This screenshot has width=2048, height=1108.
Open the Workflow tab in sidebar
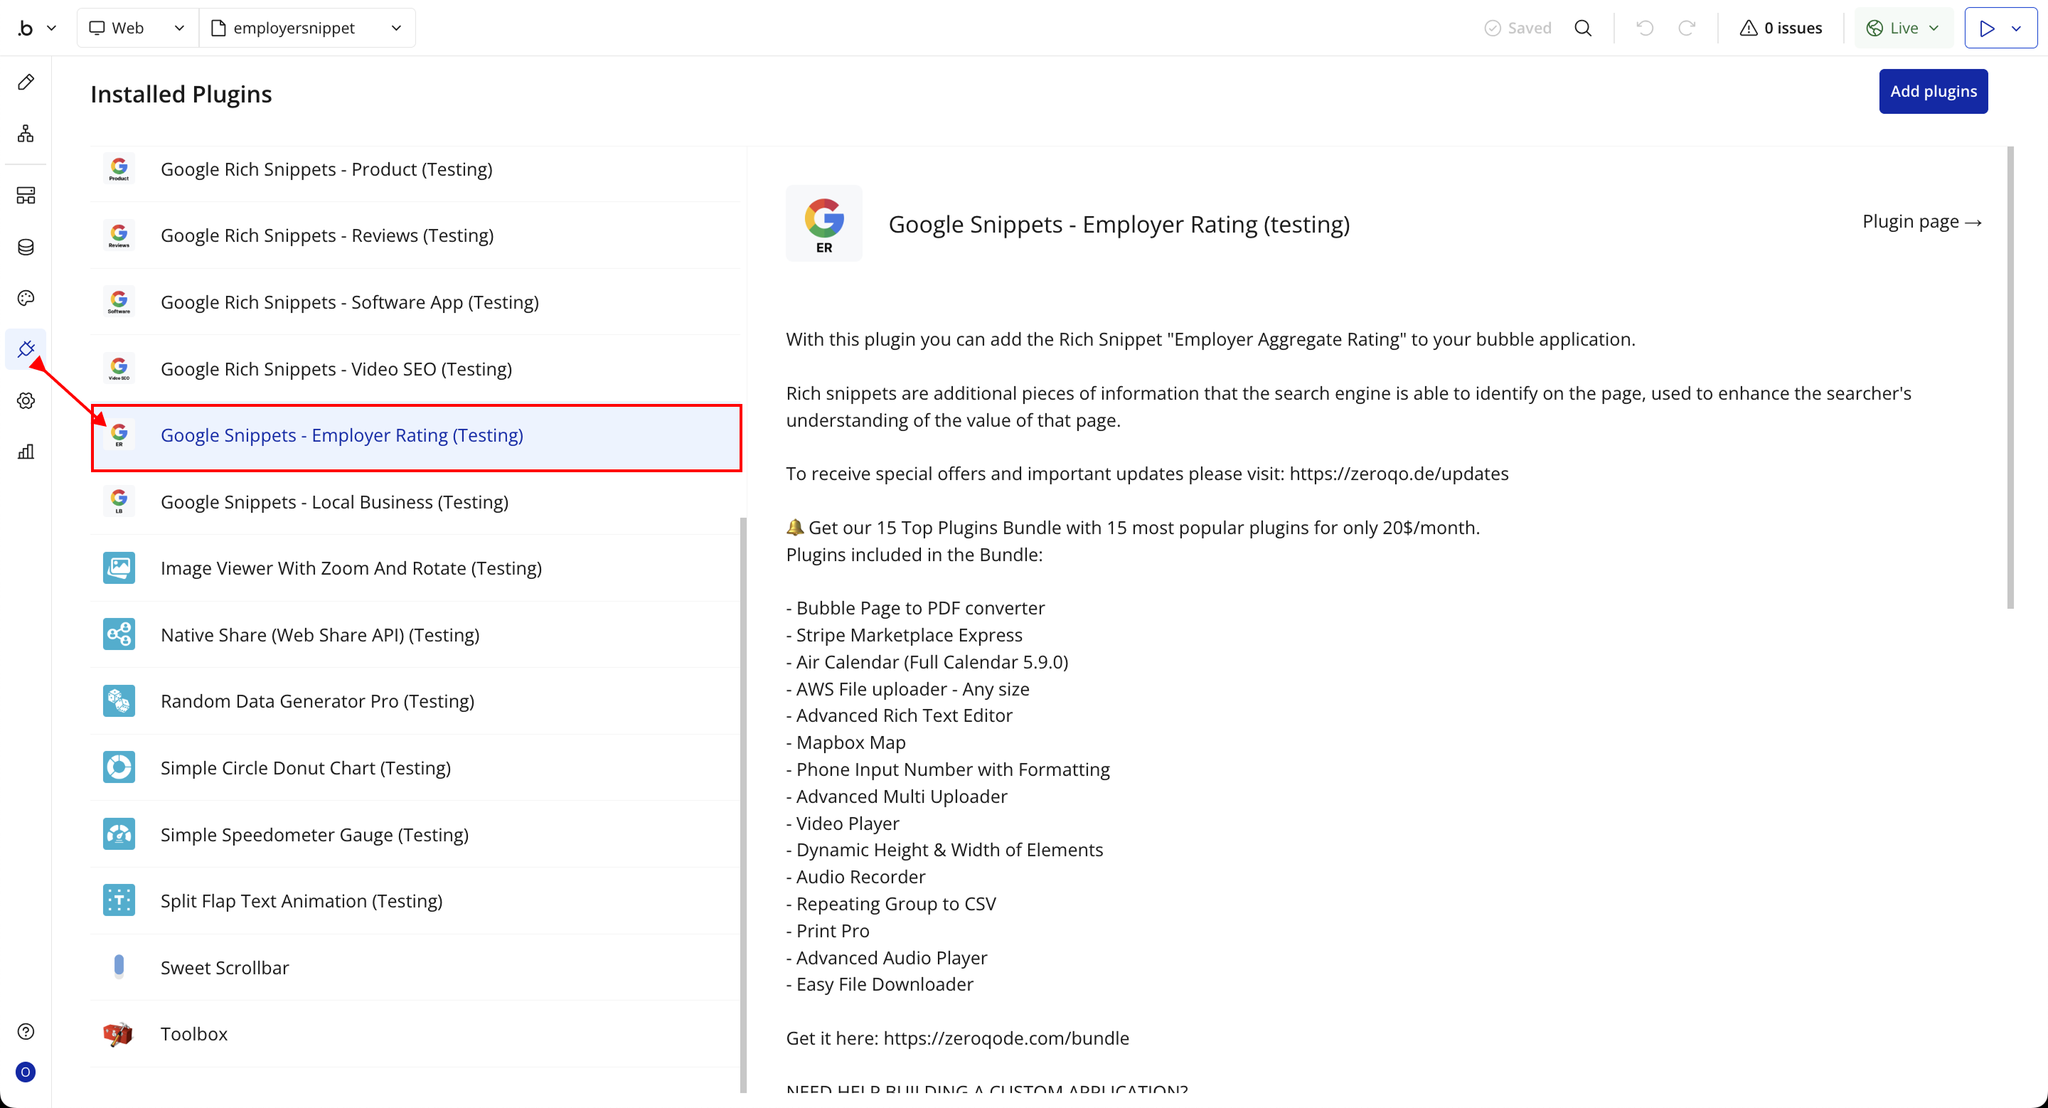(26, 133)
